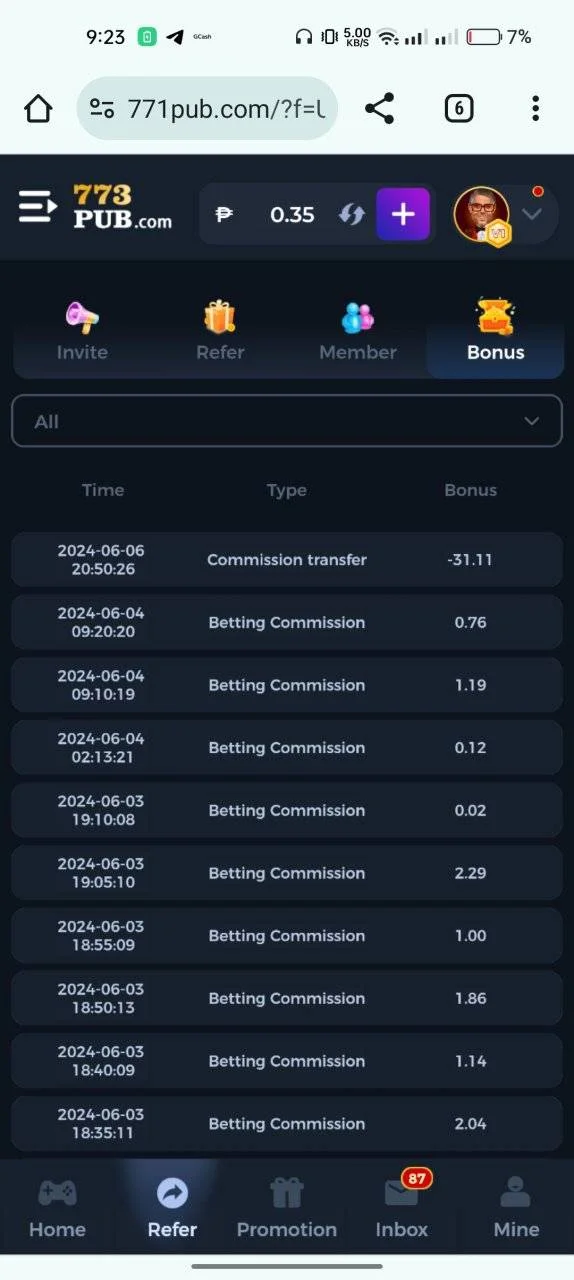Switch to the Member tab
The width and height of the screenshot is (574, 1280).
coord(358,333)
